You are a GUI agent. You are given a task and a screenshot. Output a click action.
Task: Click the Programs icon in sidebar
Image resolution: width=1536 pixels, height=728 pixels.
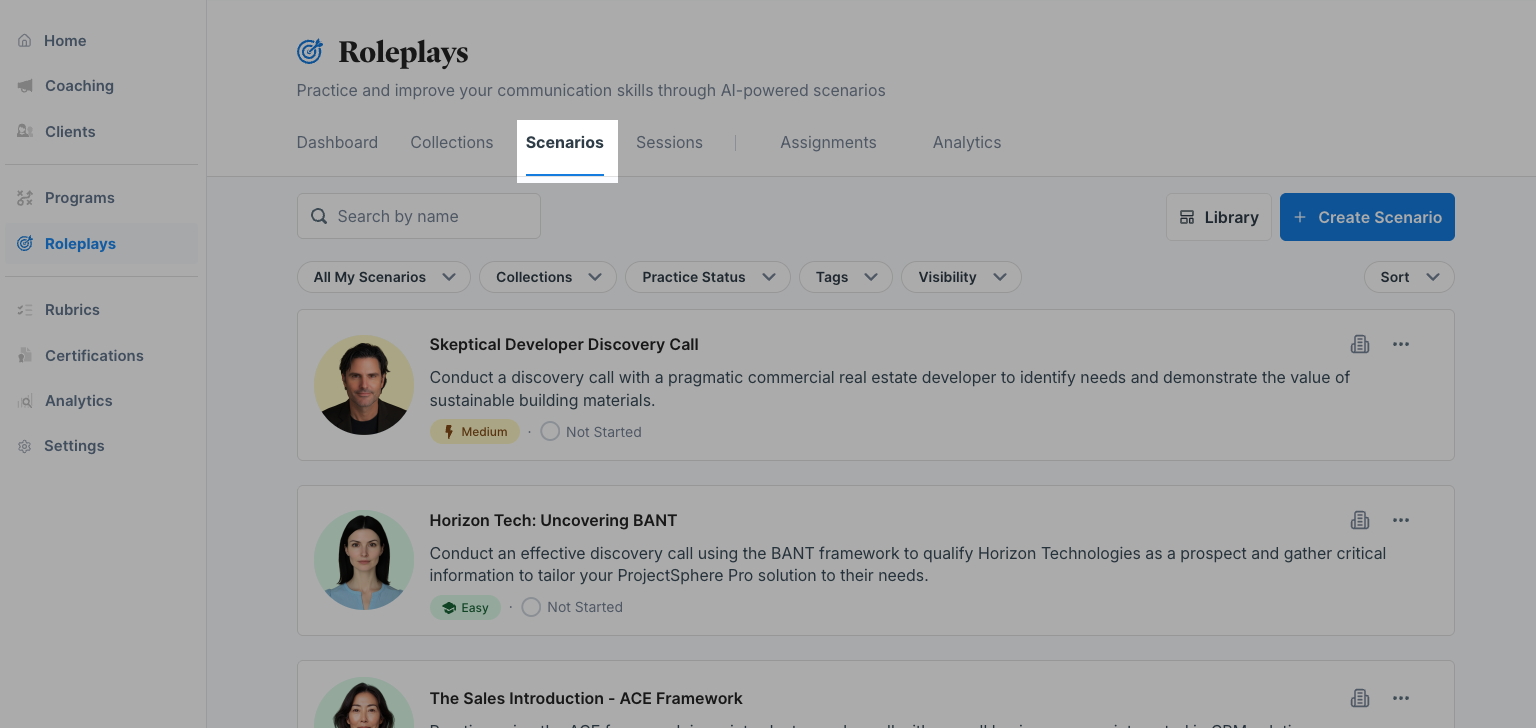25,198
